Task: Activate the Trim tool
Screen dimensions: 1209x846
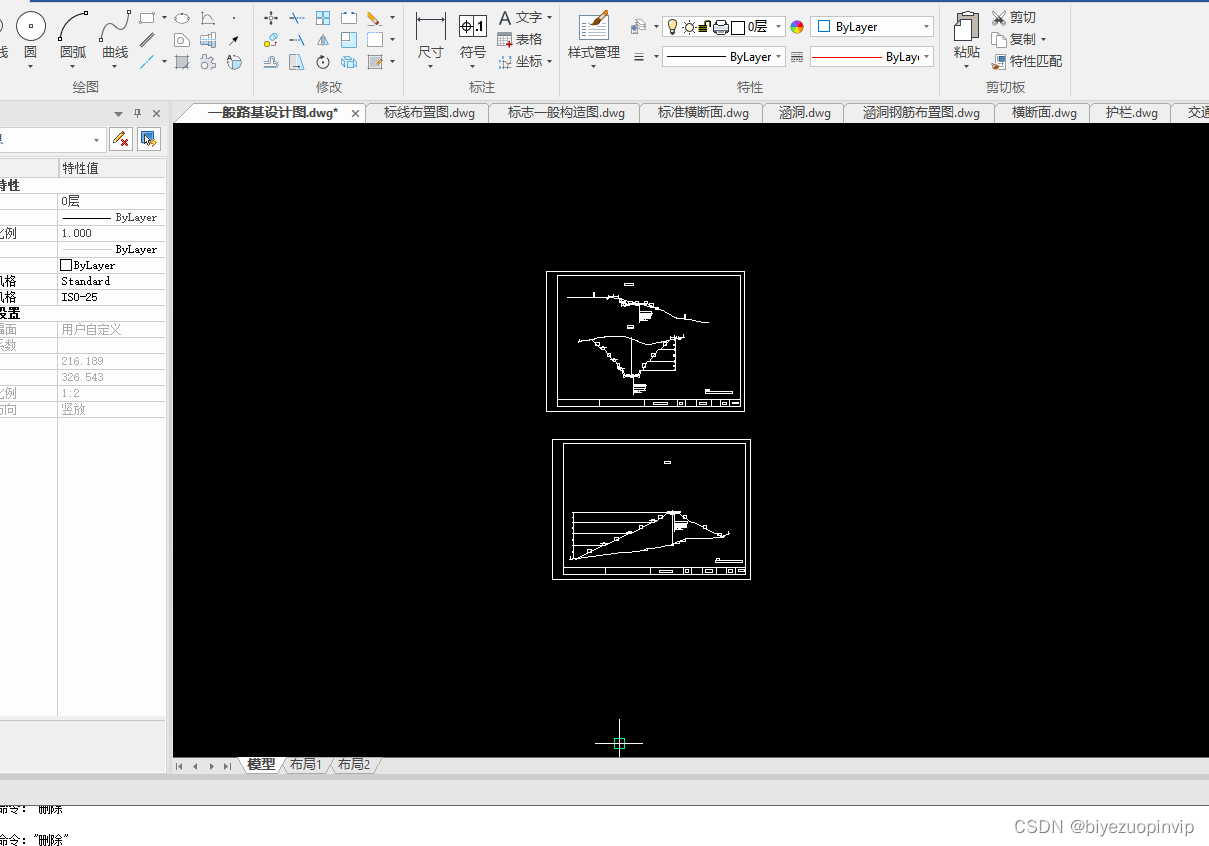Action: pyautogui.click(x=297, y=18)
